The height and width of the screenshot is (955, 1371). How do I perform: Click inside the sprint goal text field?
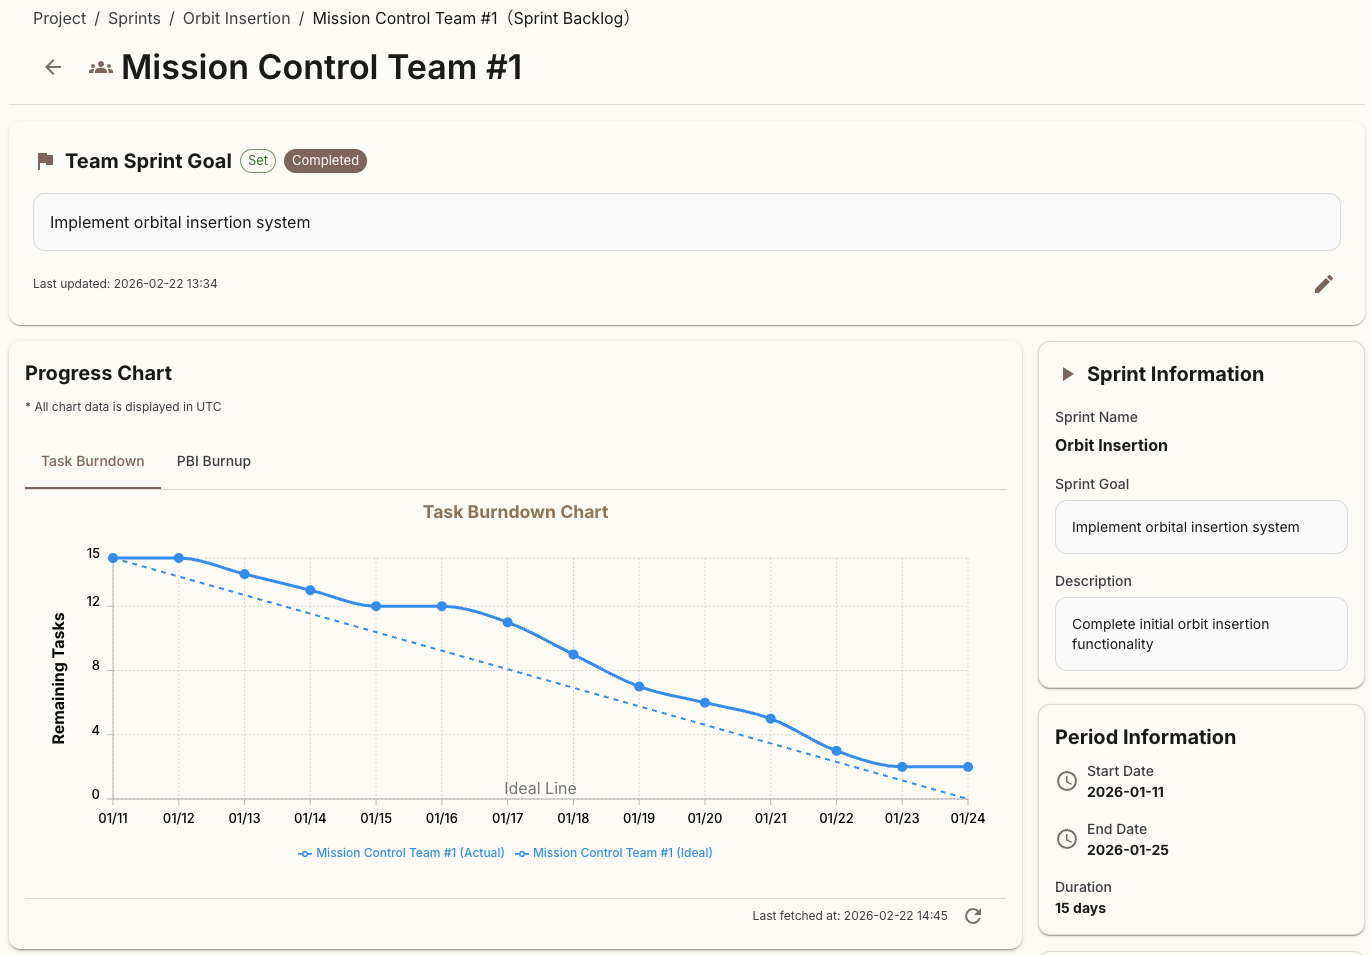[x=686, y=222]
